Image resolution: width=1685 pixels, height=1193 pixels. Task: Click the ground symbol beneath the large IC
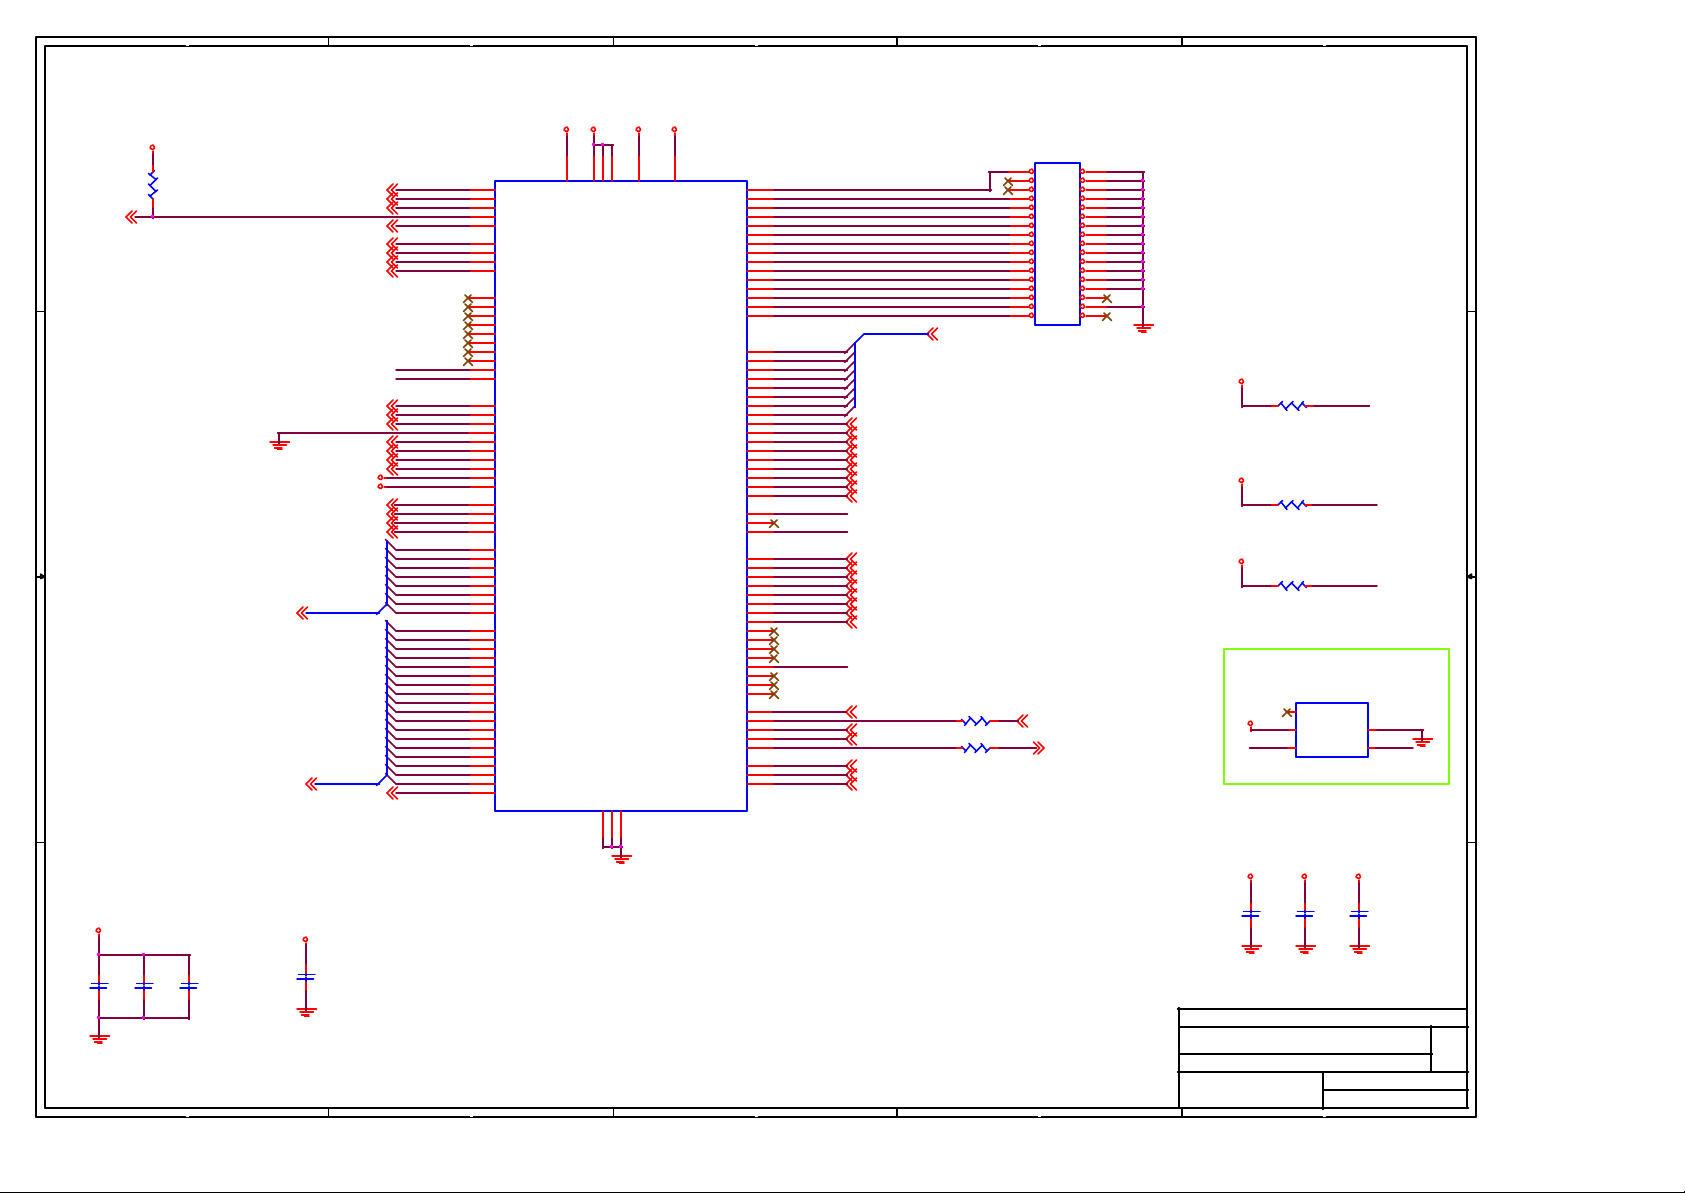[x=621, y=857]
